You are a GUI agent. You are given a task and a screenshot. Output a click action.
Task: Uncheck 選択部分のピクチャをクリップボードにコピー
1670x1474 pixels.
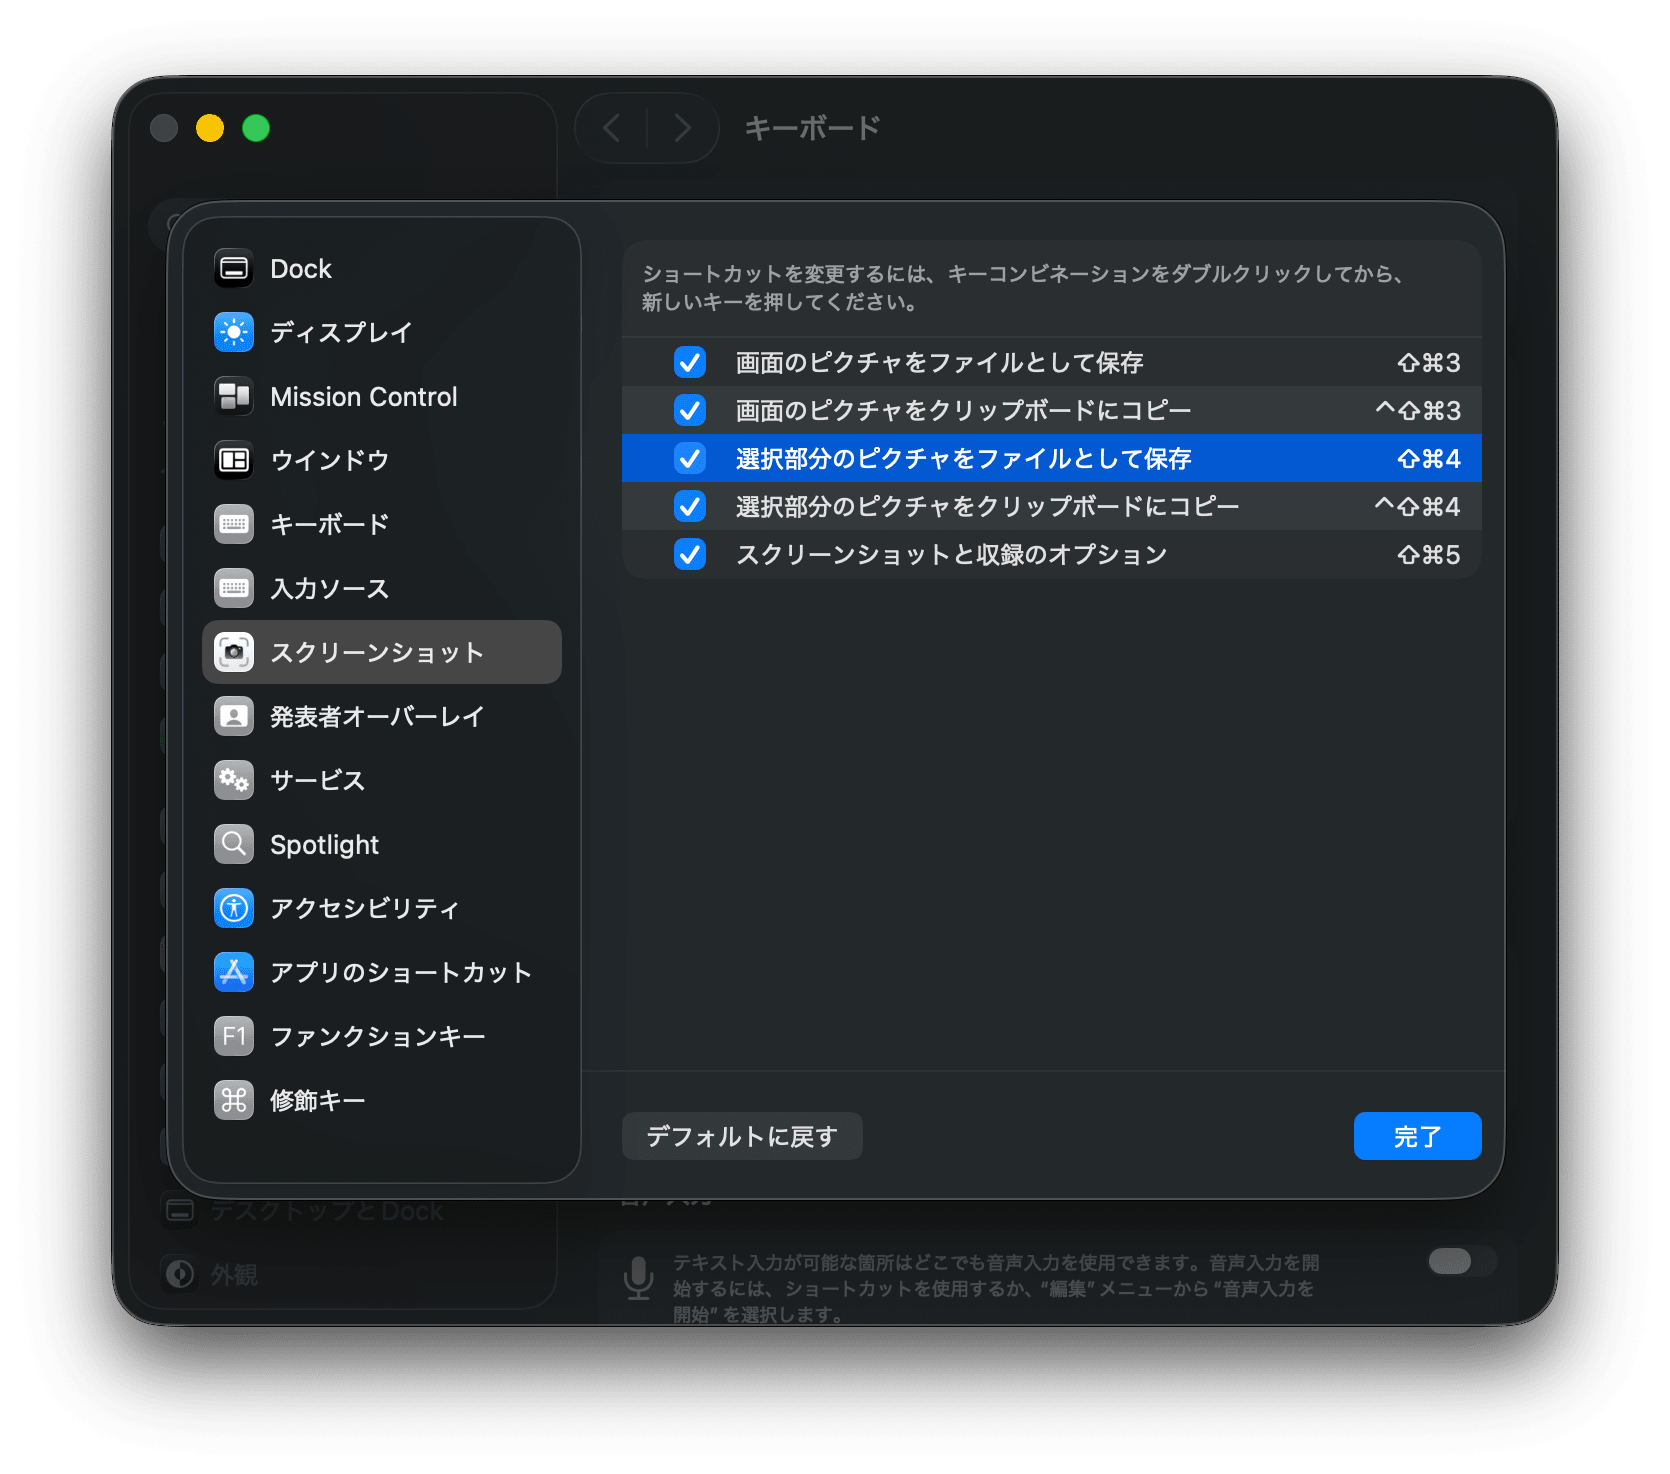click(x=689, y=506)
